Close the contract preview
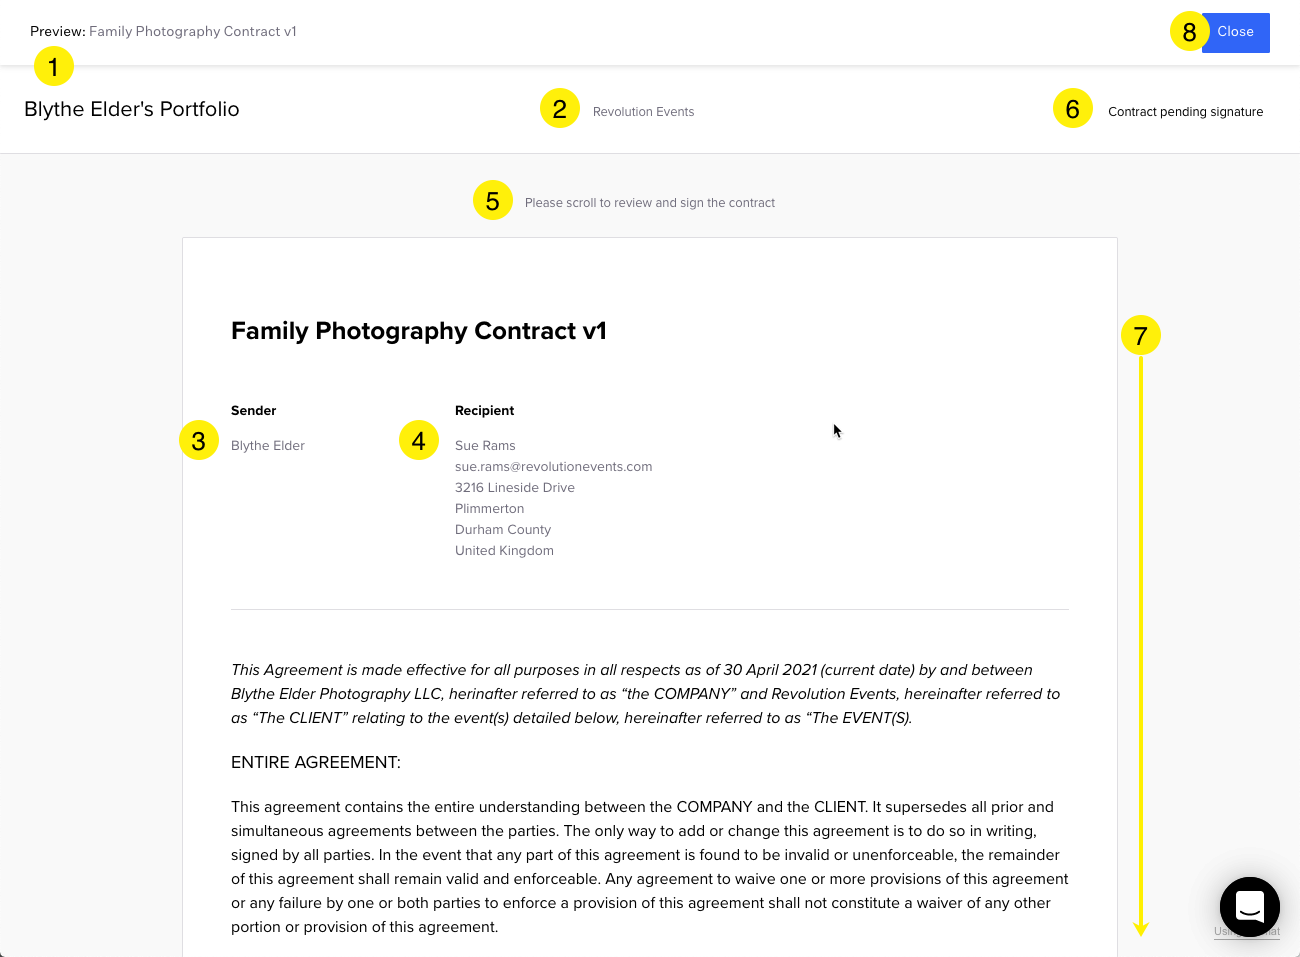The width and height of the screenshot is (1300, 957). 1236,32
